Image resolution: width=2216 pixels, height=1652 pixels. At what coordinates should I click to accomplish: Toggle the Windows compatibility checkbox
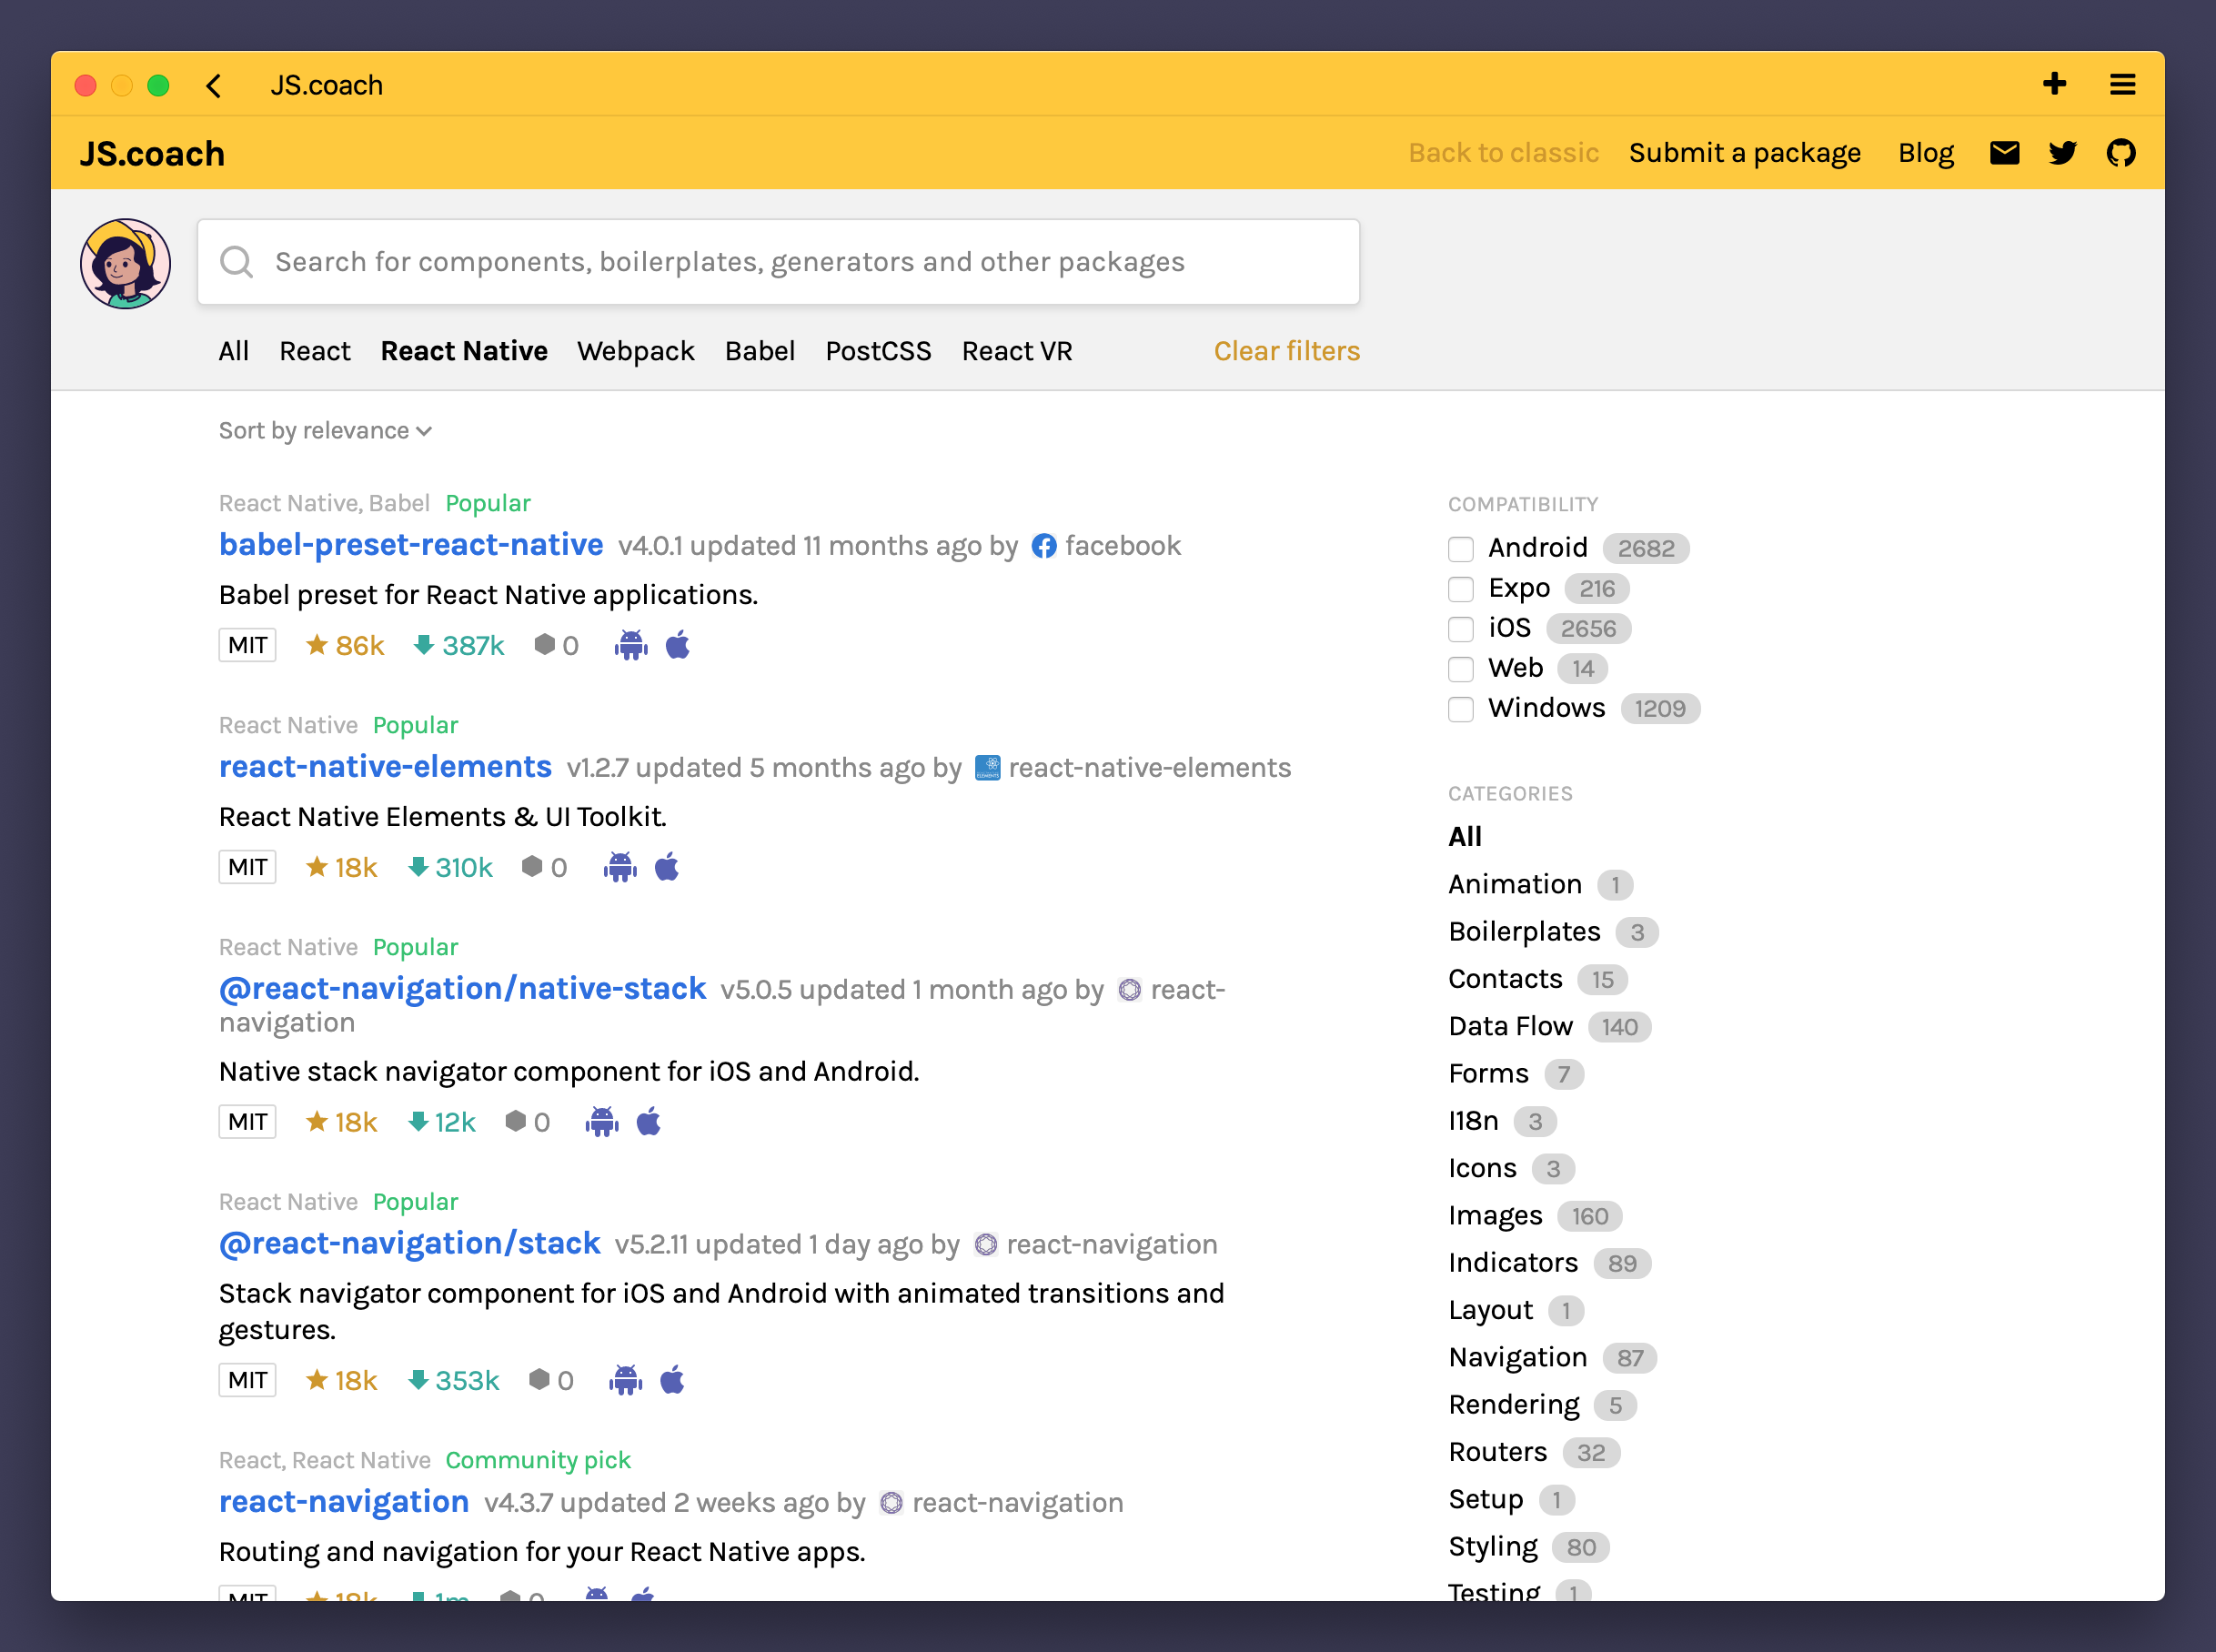point(1461,709)
